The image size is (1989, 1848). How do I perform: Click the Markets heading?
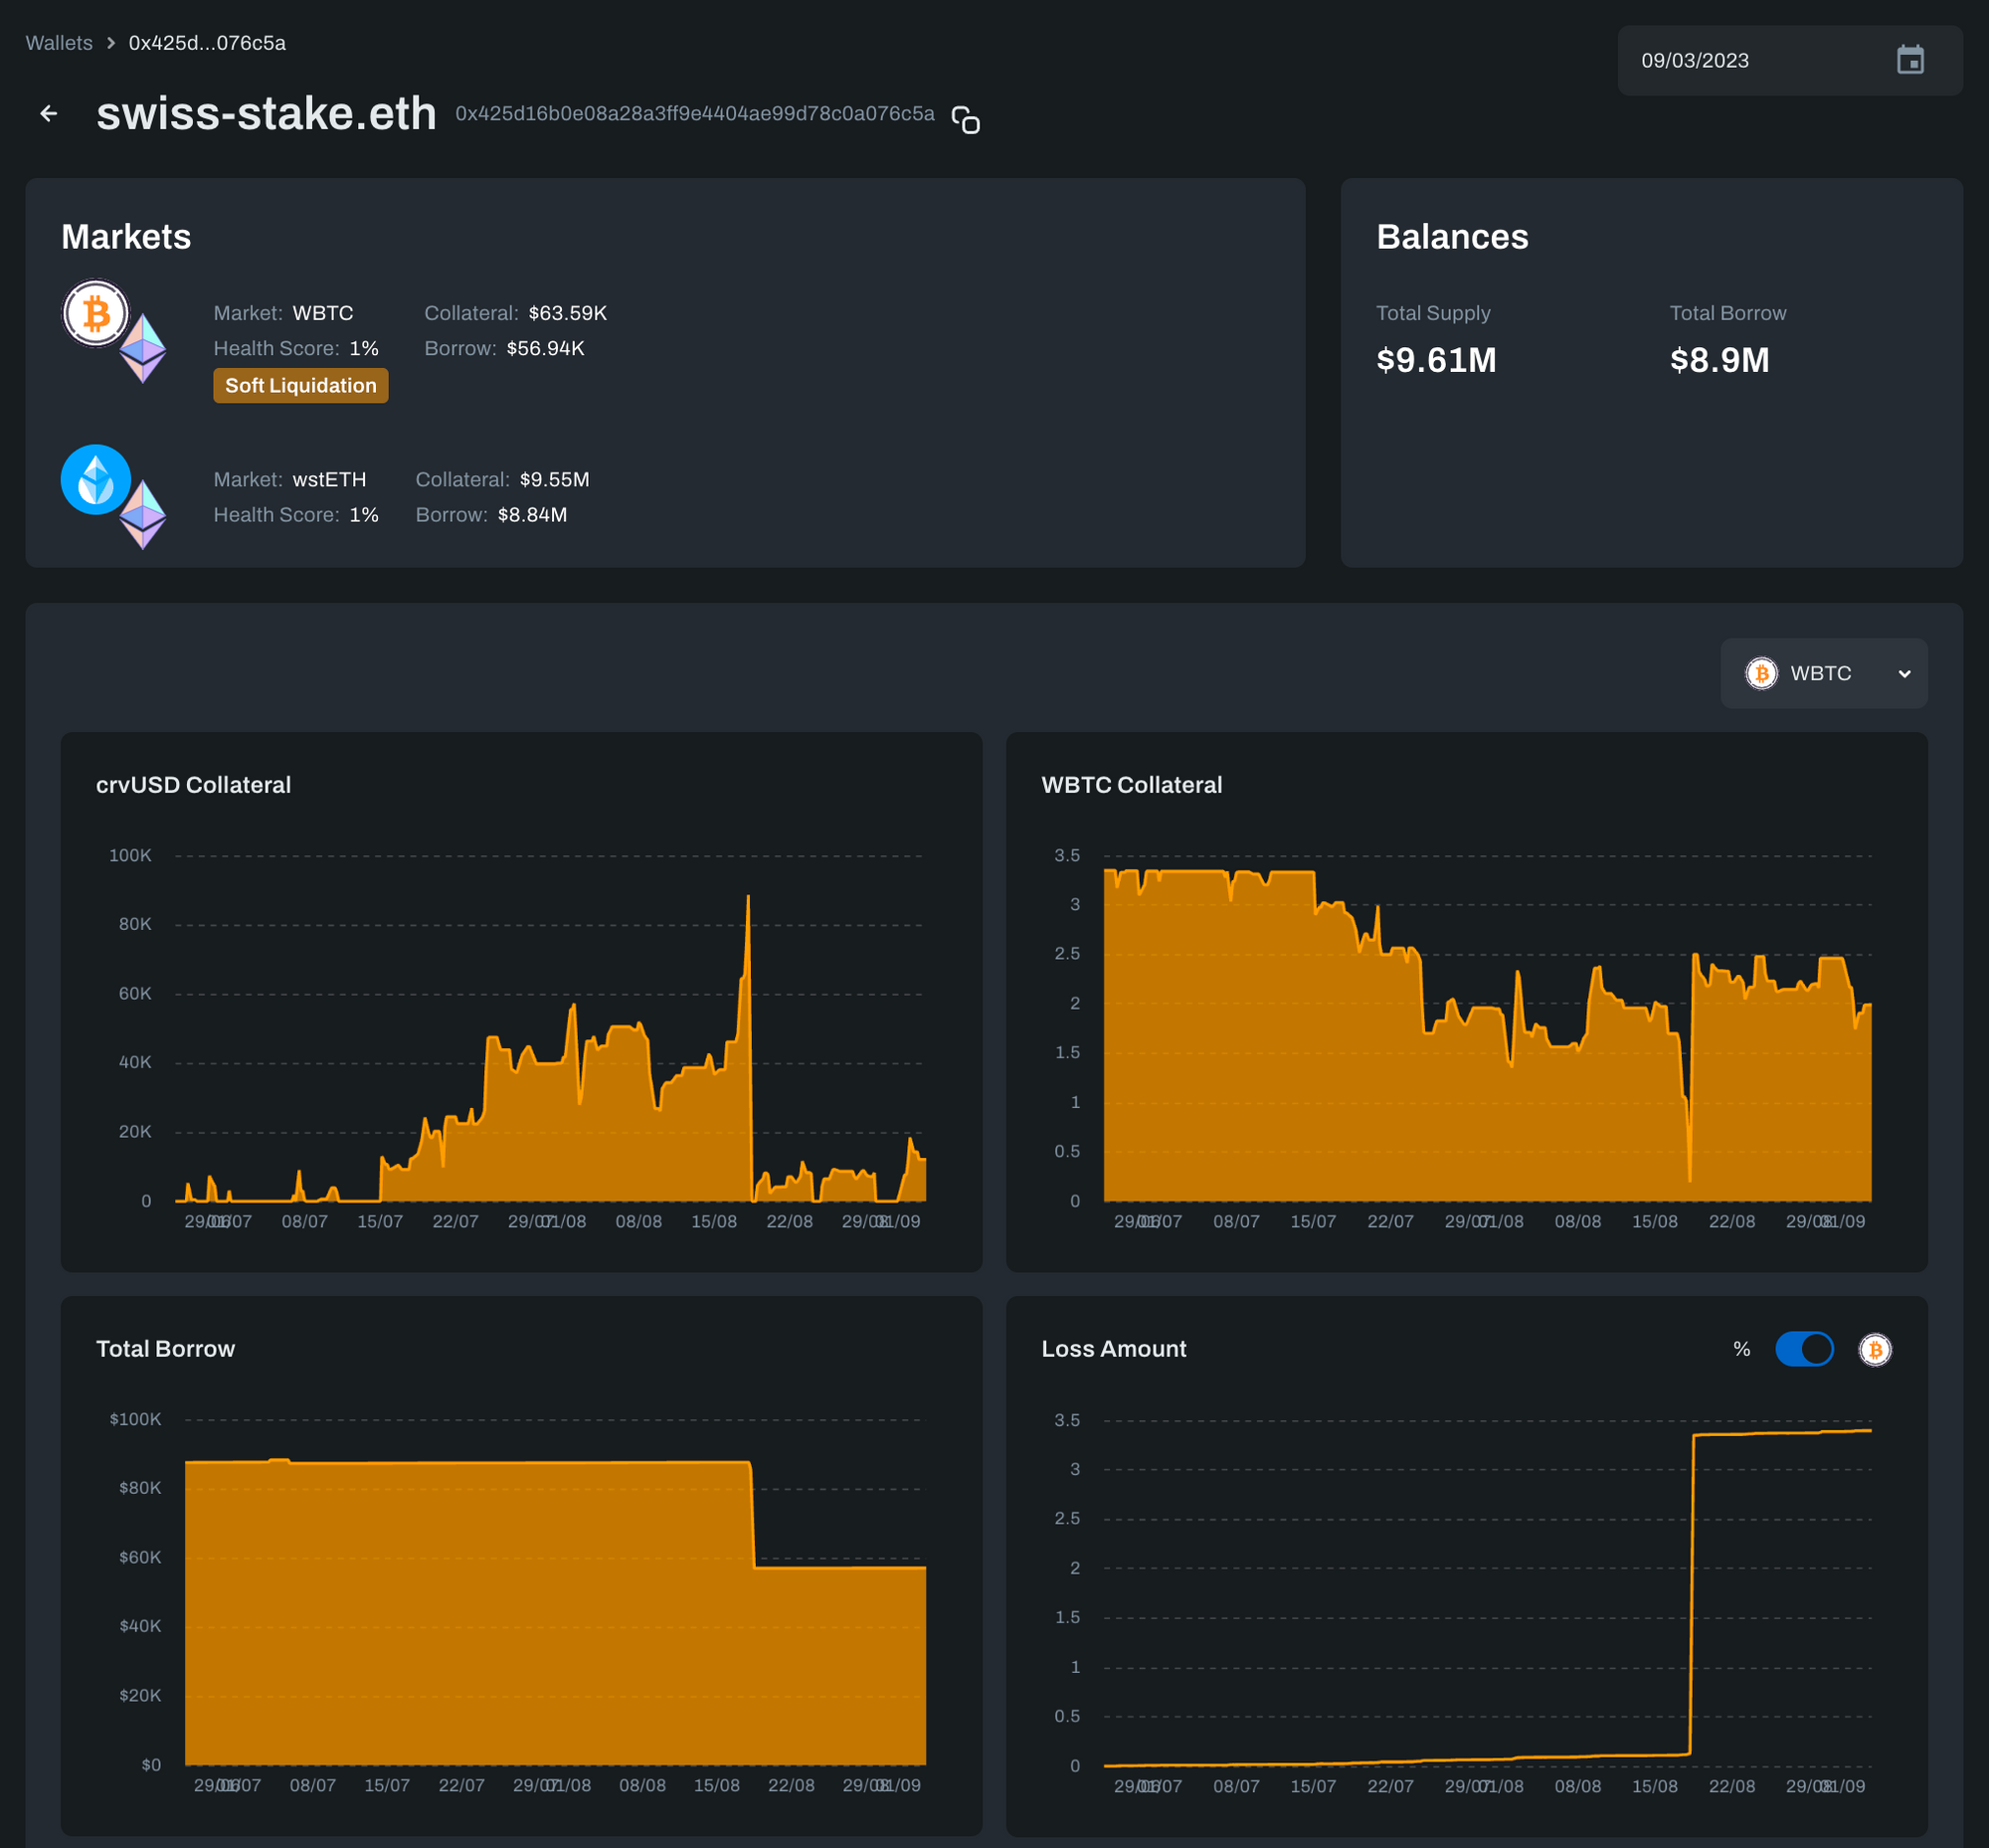(126, 237)
